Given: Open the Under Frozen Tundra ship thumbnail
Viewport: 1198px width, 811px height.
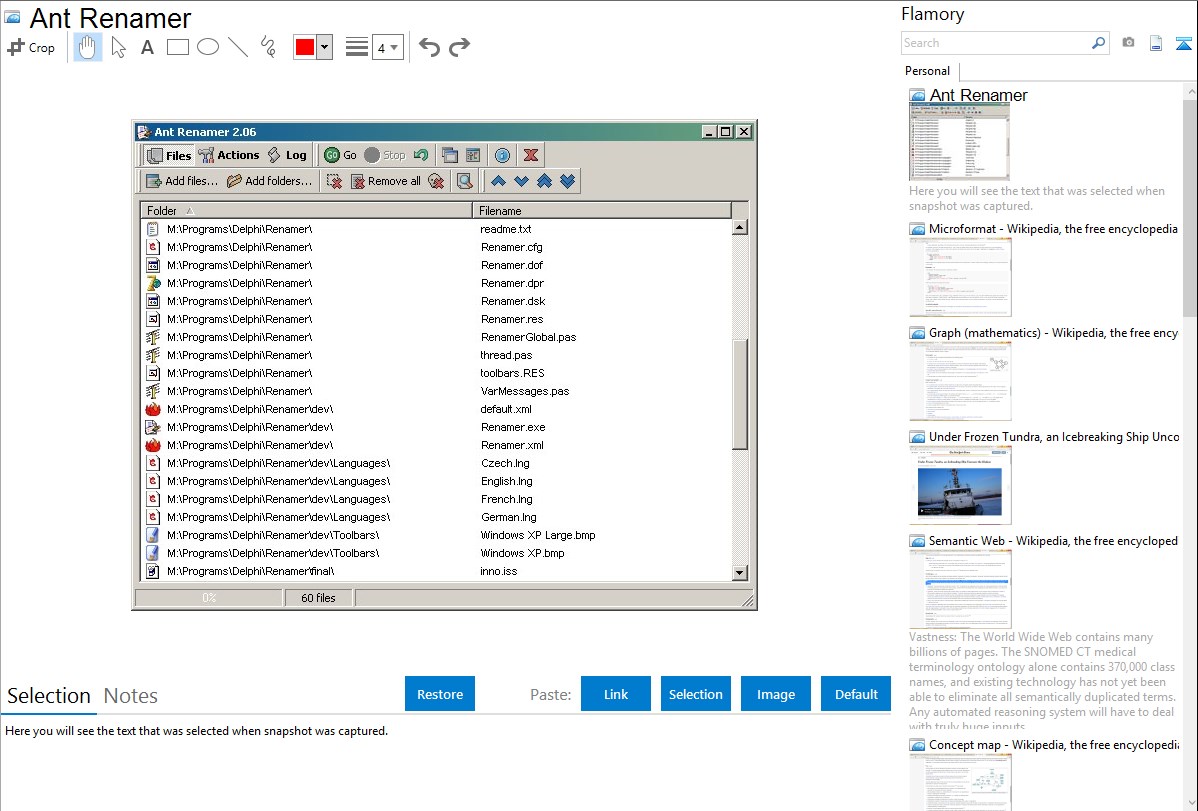Looking at the screenshot, I should 960,485.
